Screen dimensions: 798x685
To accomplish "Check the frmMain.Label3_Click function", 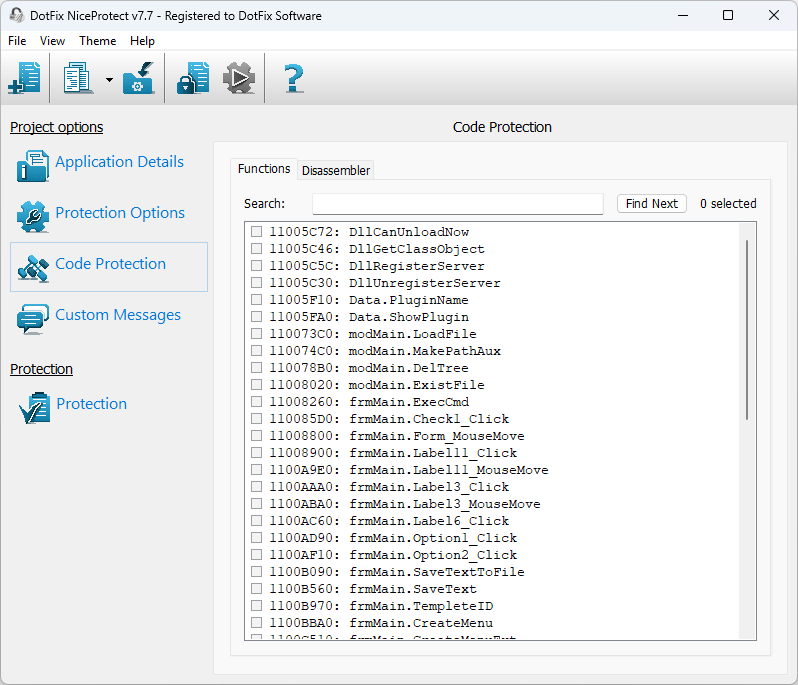I will (x=256, y=487).
